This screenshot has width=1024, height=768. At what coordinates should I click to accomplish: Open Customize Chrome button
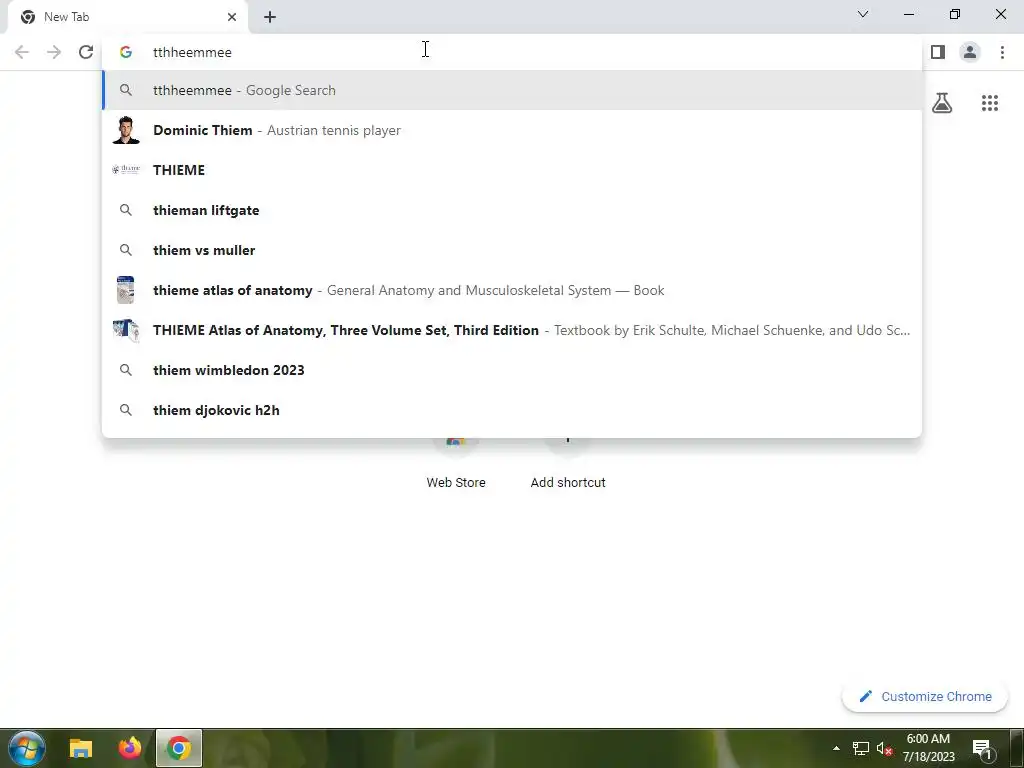point(925,696)
